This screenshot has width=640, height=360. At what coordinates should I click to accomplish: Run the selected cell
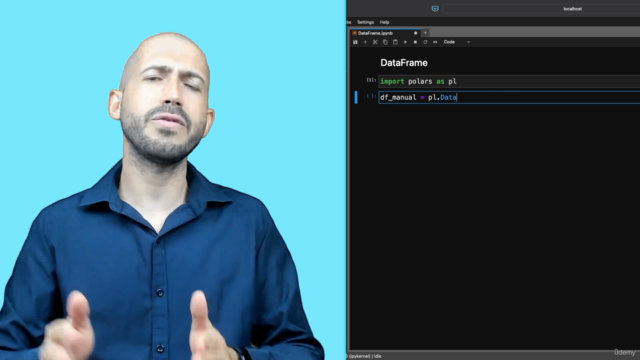click(x=405, y=42)
